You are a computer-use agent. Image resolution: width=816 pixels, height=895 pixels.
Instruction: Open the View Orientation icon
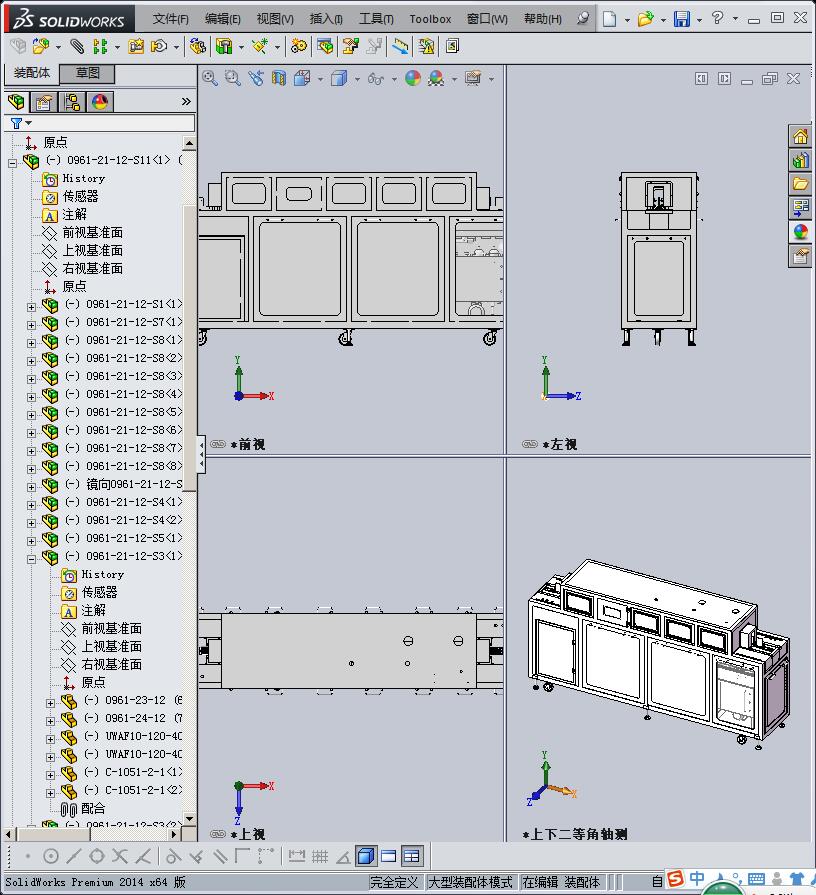tap(302, 78)
